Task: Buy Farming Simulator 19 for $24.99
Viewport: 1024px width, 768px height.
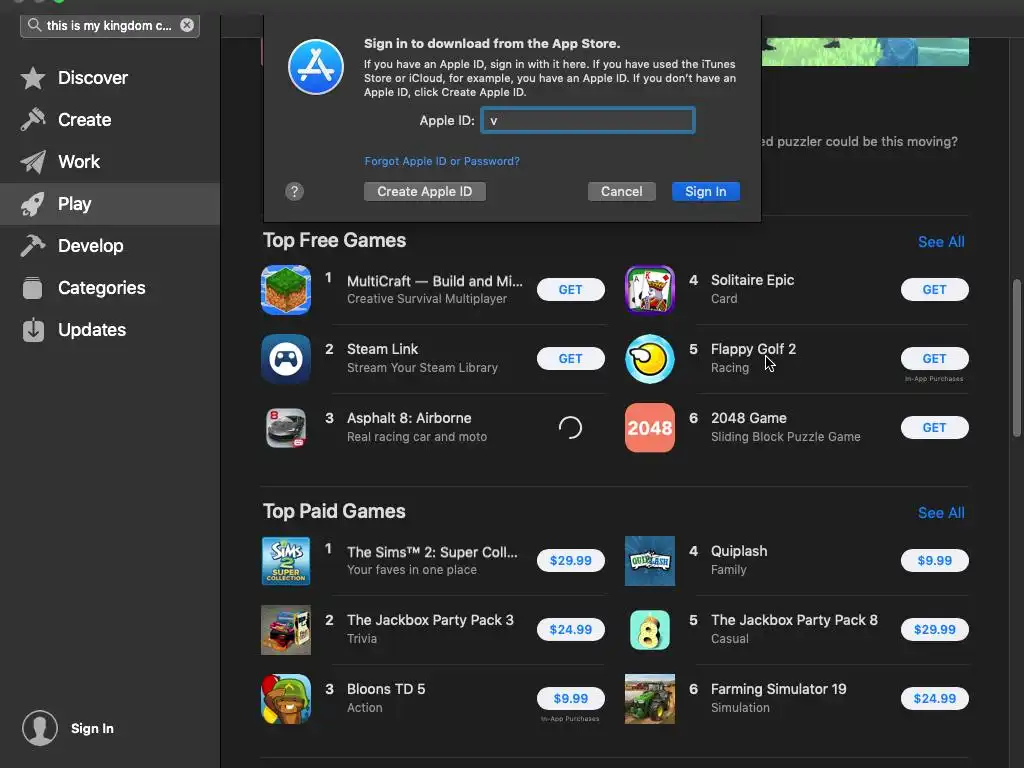Action: (935, 698)
